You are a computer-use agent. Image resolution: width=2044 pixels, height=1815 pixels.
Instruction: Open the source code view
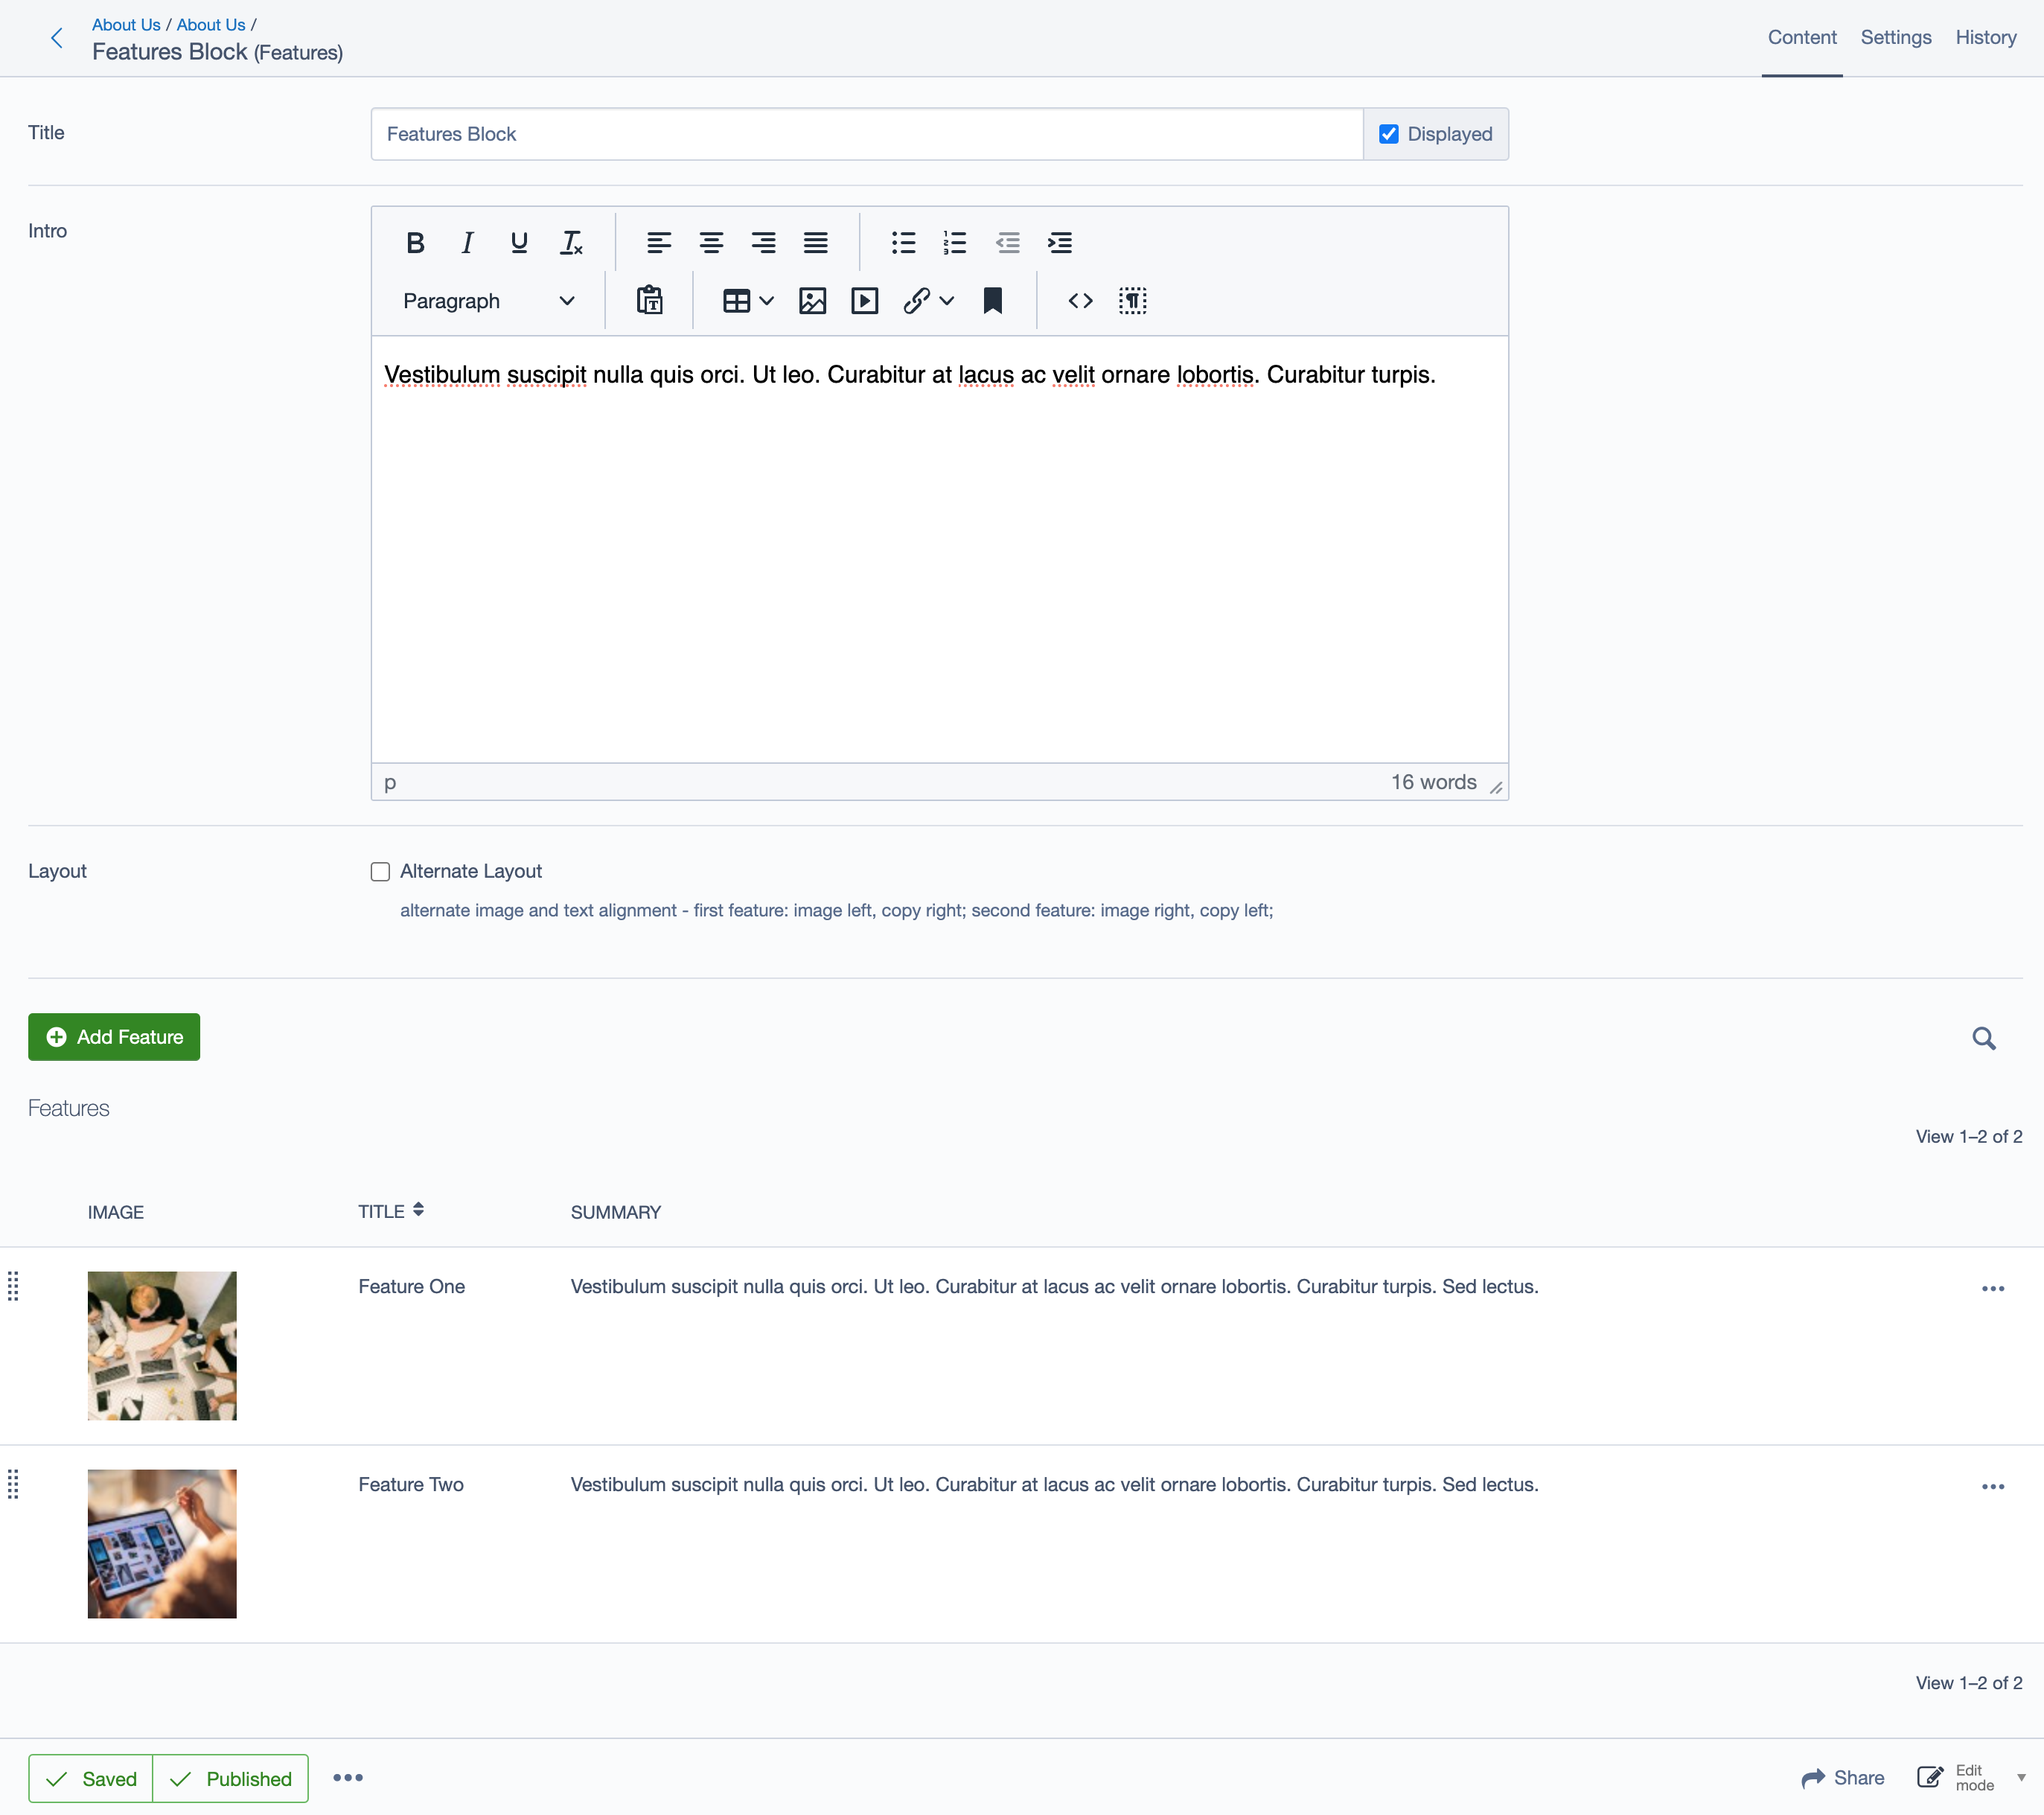[1080, 301]
